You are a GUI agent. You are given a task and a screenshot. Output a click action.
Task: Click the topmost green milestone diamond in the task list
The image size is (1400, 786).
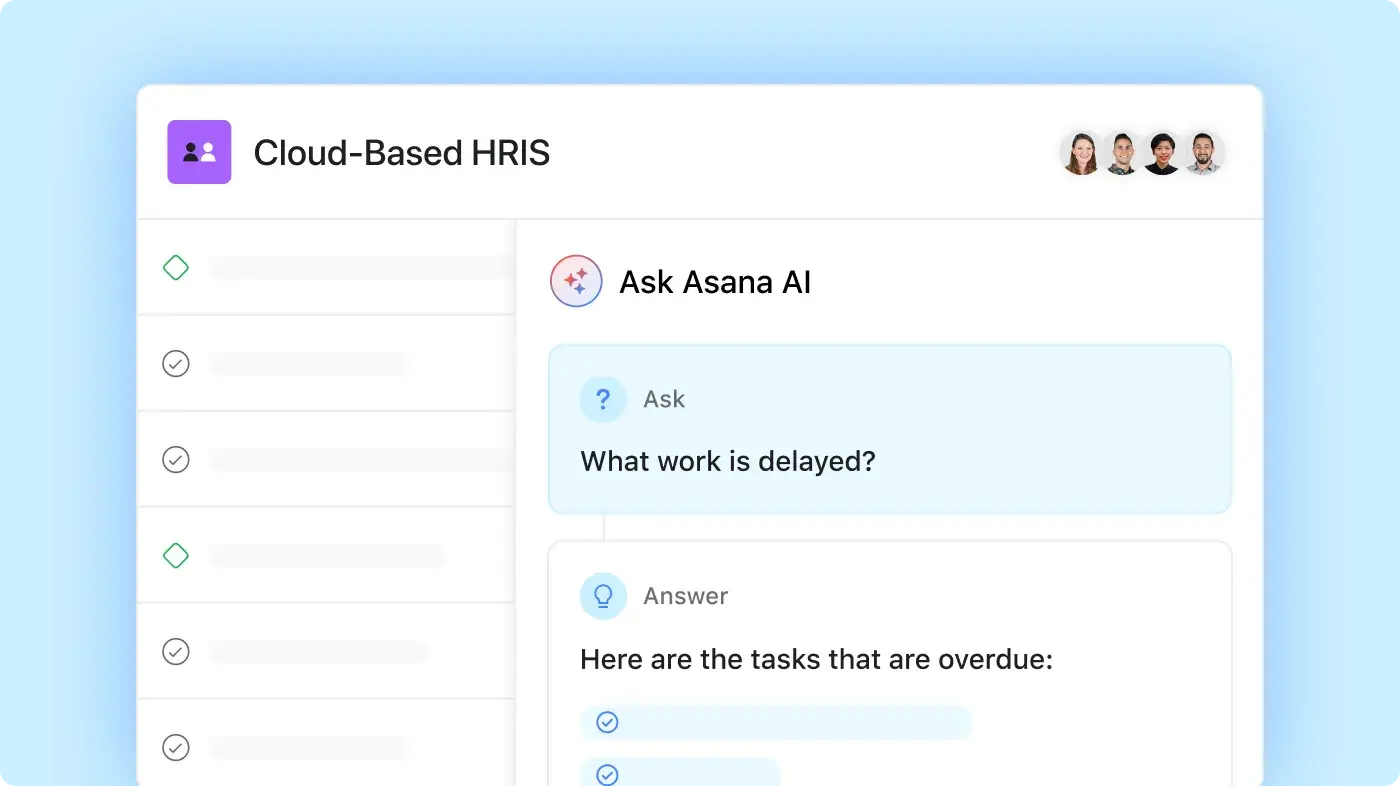(176, 268)
